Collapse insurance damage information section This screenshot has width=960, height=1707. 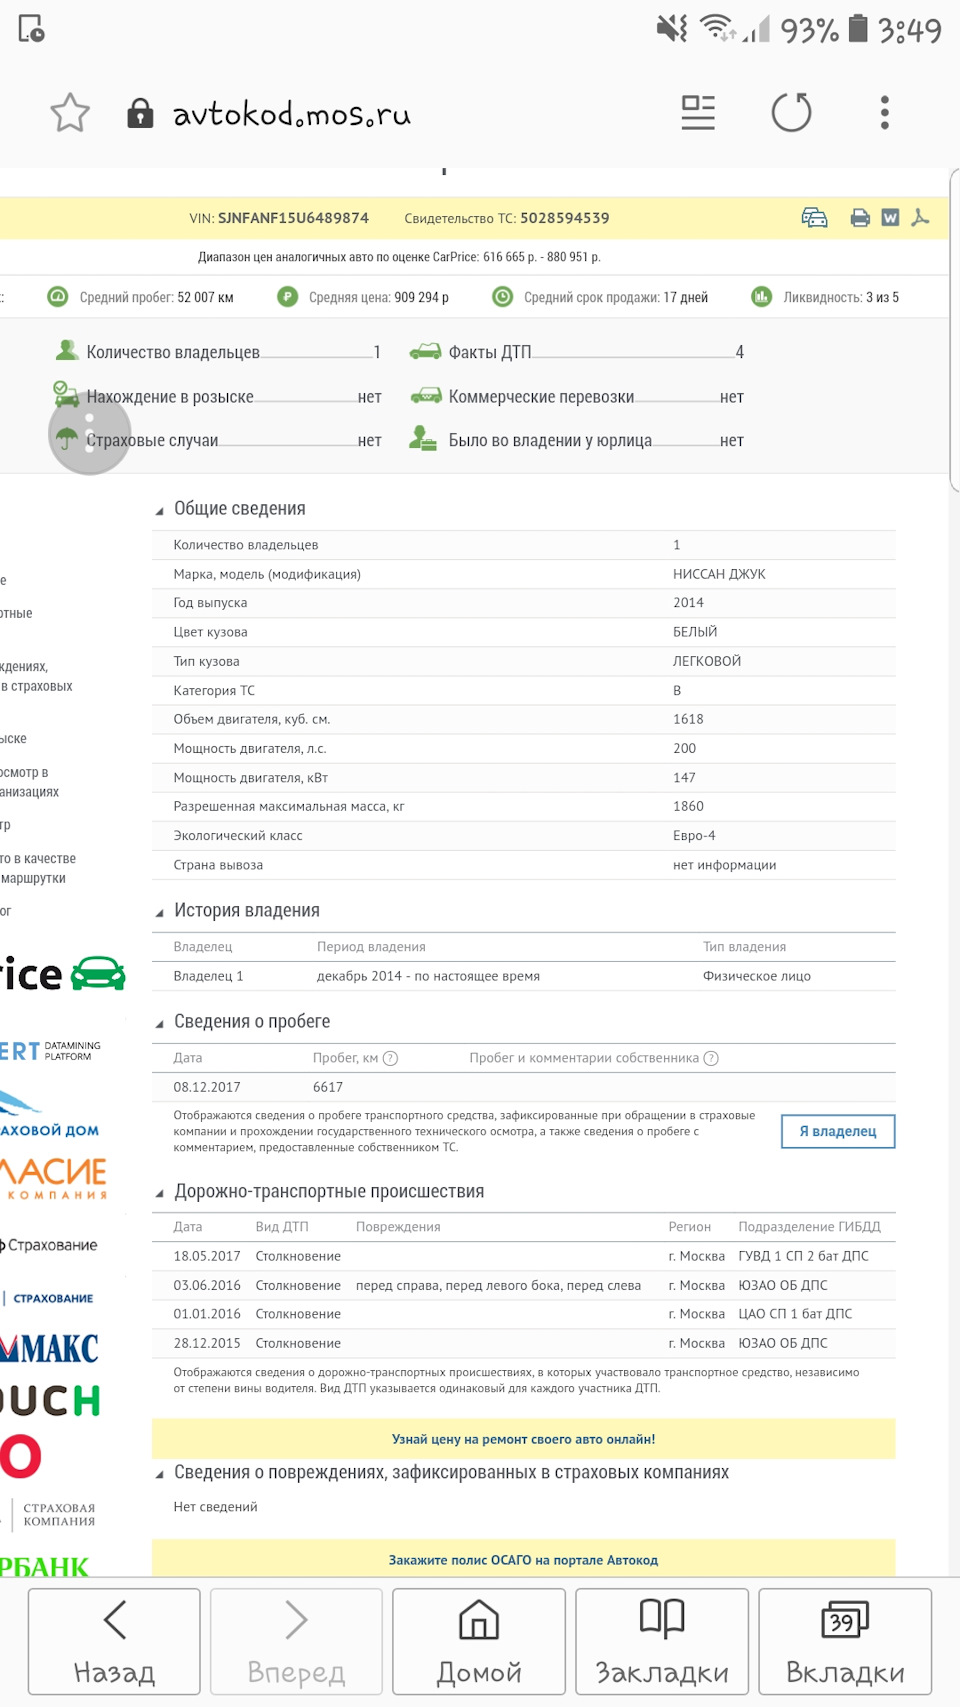pos(159,1475)
